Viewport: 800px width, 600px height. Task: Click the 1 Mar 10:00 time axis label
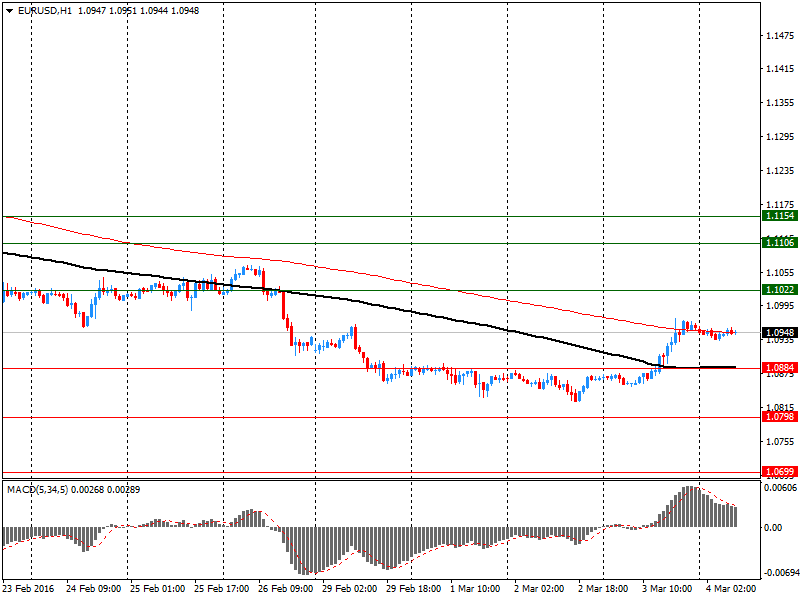475,589
